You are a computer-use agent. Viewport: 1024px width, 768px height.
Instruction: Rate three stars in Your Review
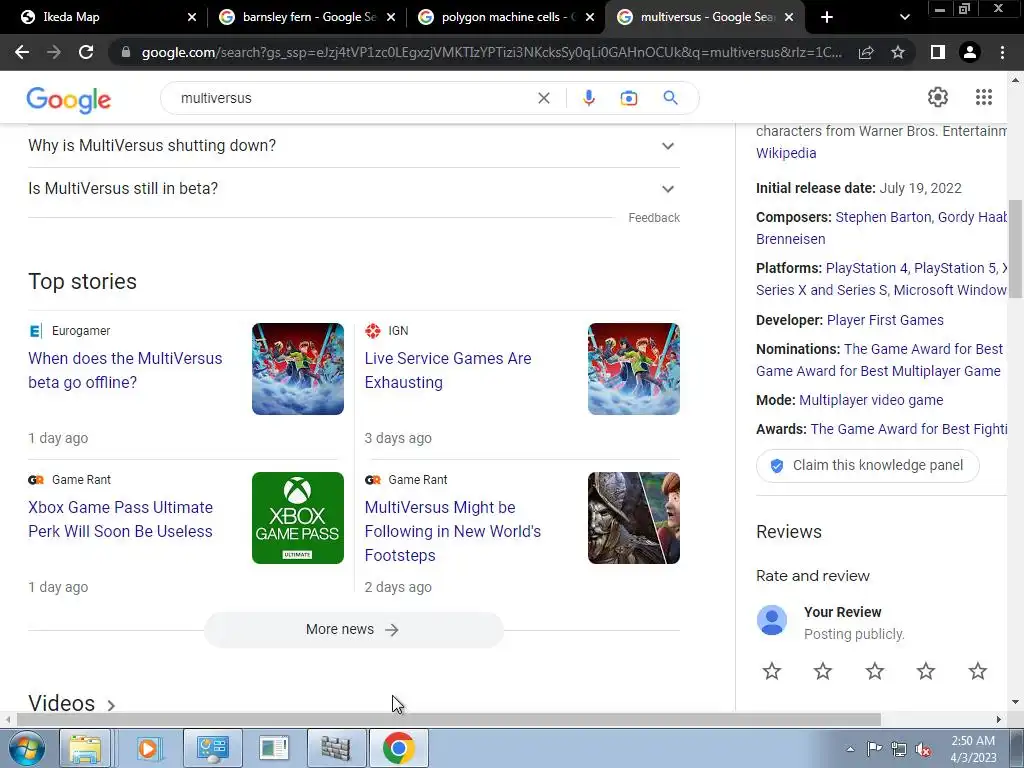point(874,671)
